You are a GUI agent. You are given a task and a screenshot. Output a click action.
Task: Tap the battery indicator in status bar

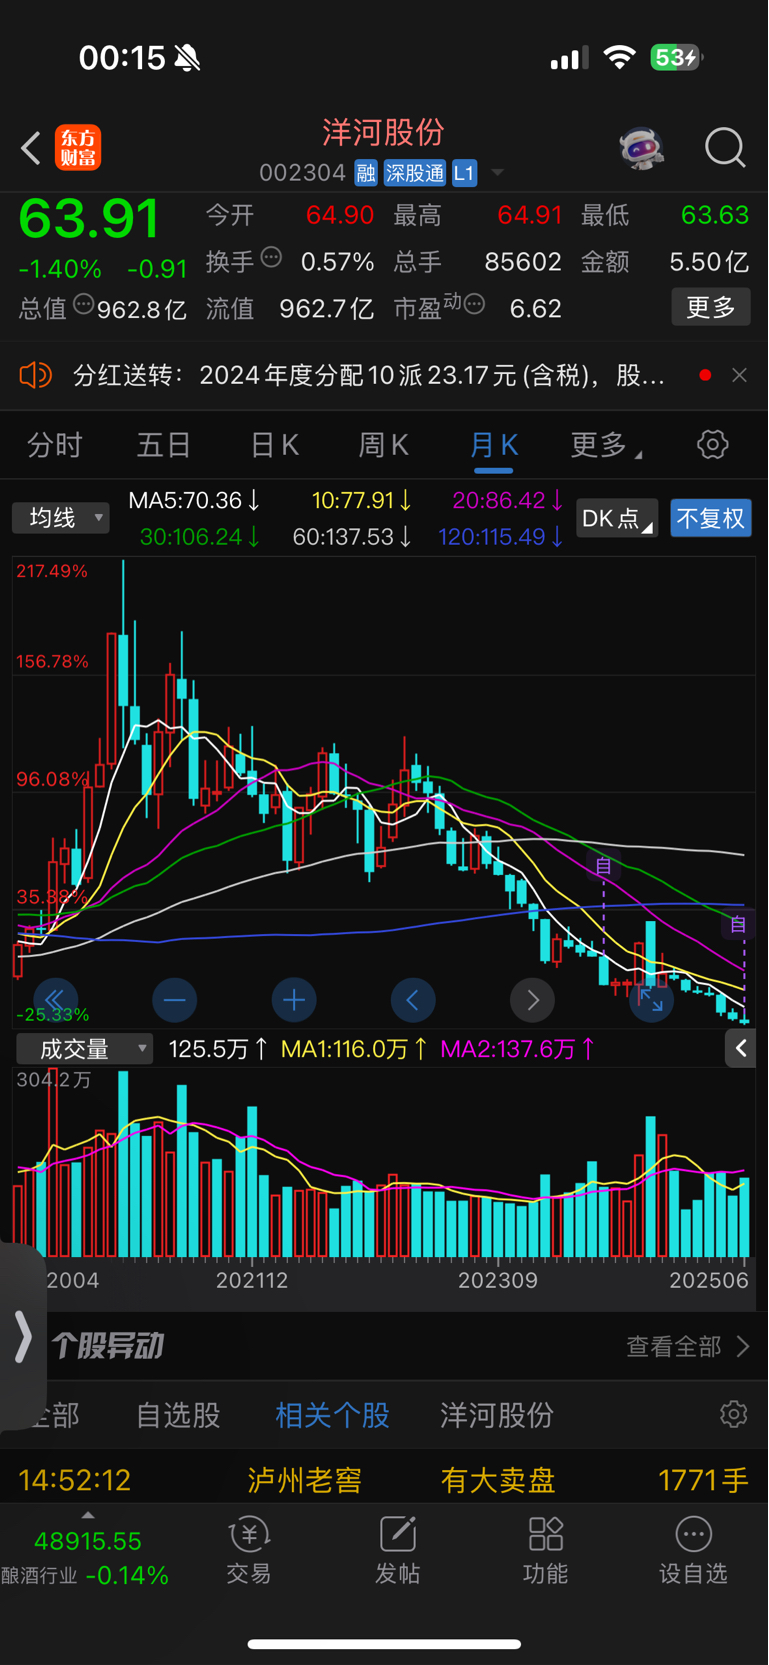pyautogui.click(x=677, y=58)
